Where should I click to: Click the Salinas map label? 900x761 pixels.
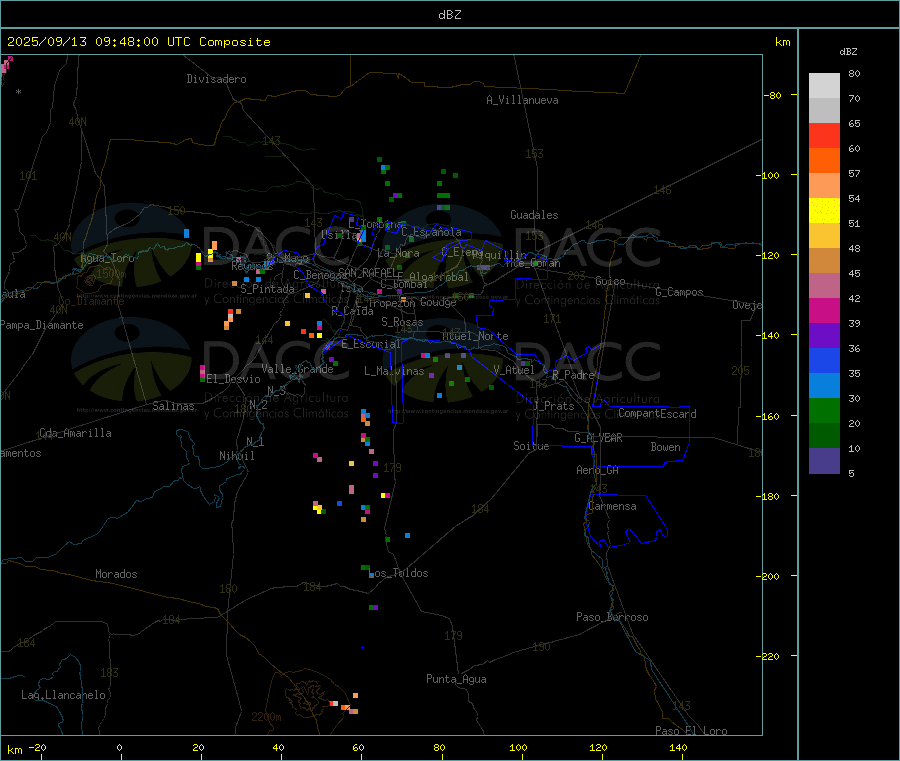click(x=174, y=406)
